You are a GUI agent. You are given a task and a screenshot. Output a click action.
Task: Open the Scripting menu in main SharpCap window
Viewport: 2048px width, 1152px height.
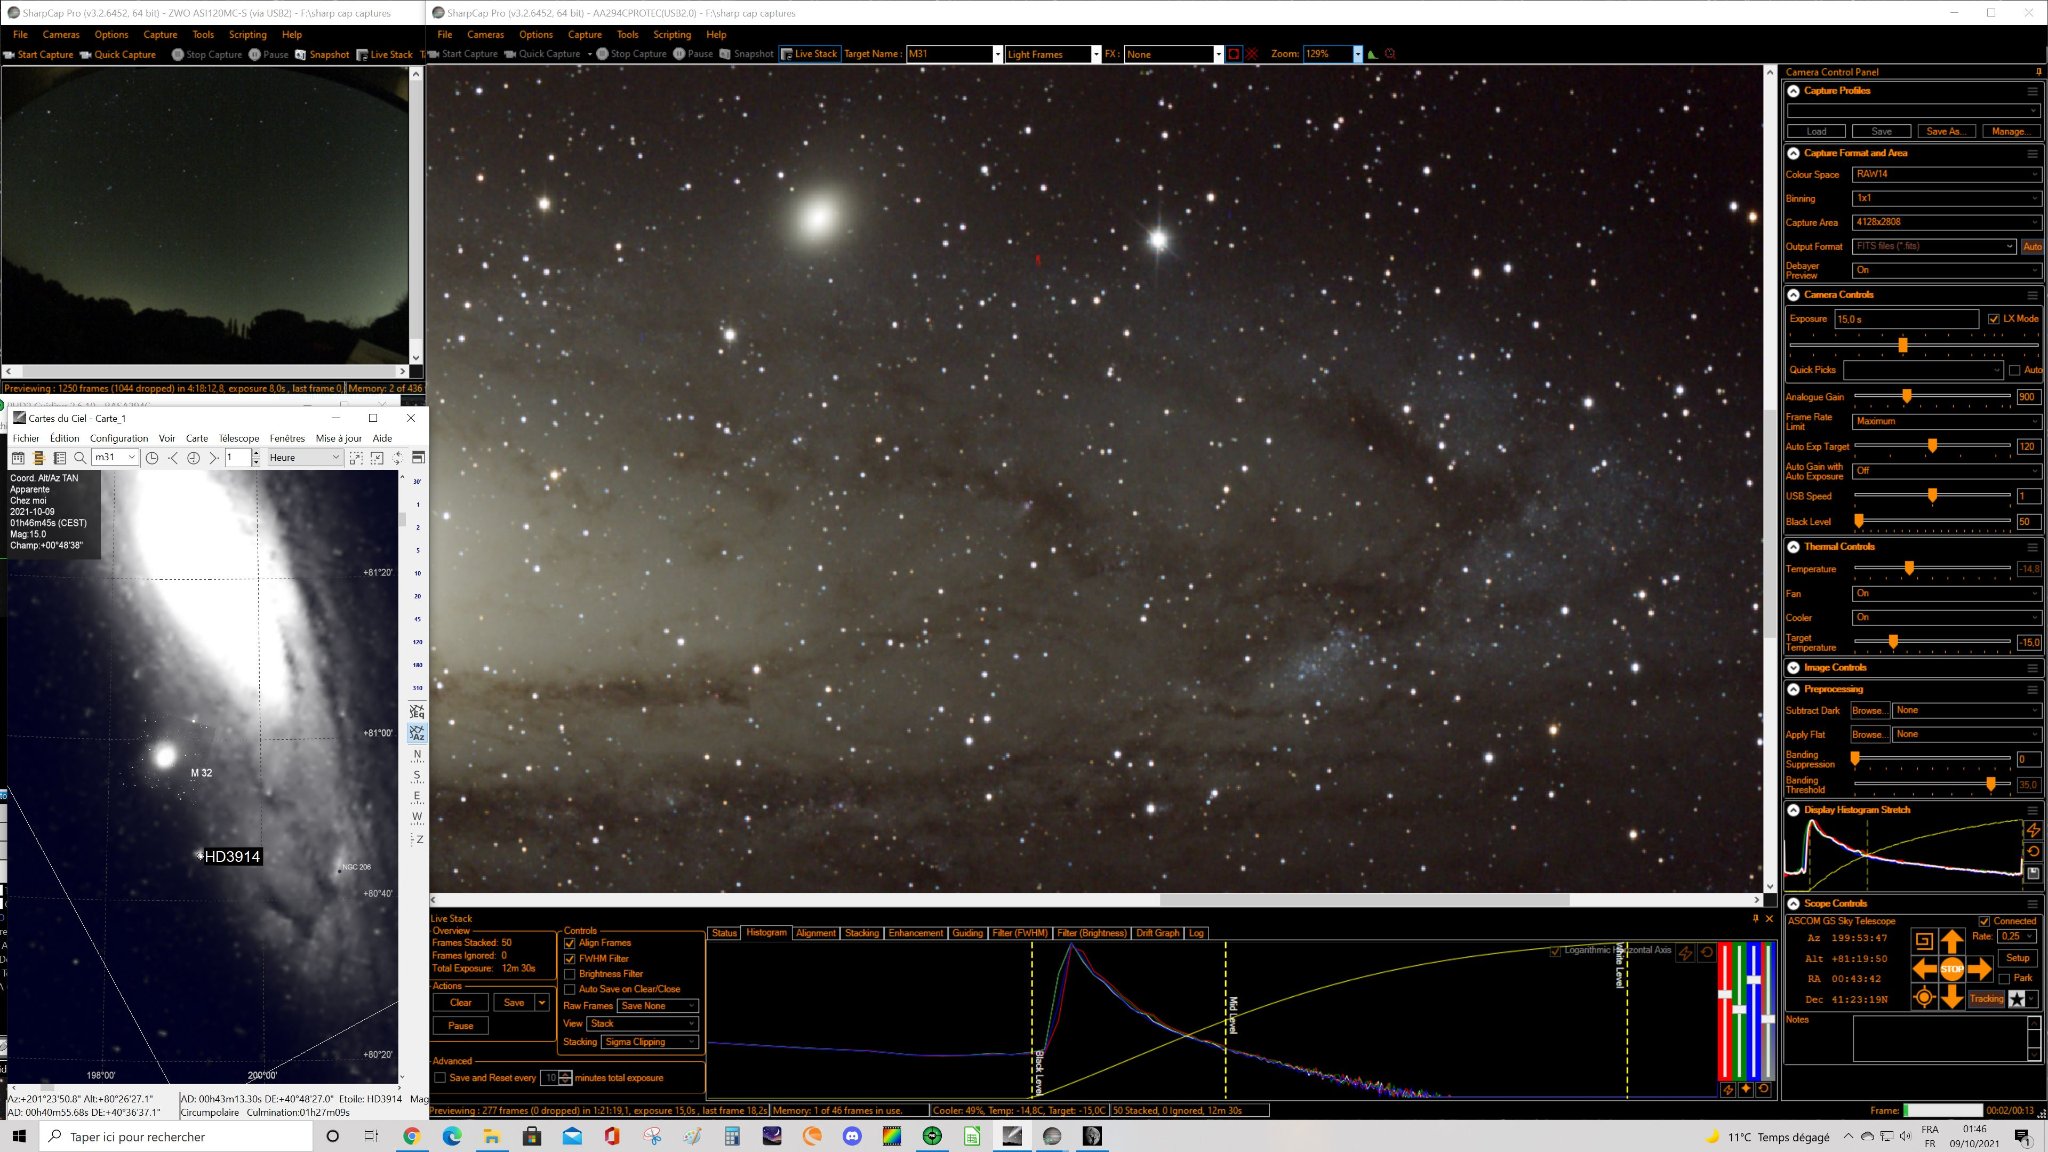point(672,34)
